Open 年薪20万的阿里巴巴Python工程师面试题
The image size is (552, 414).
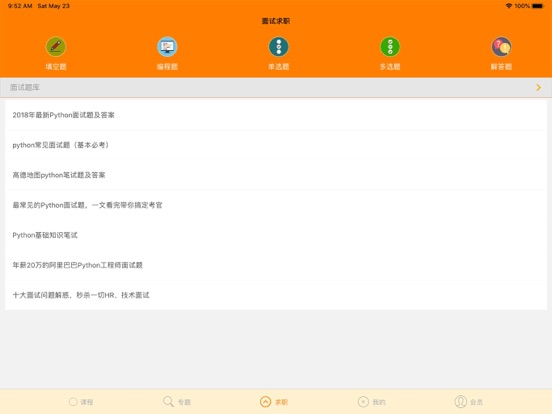pyautogui.click(x=276, y=265)
